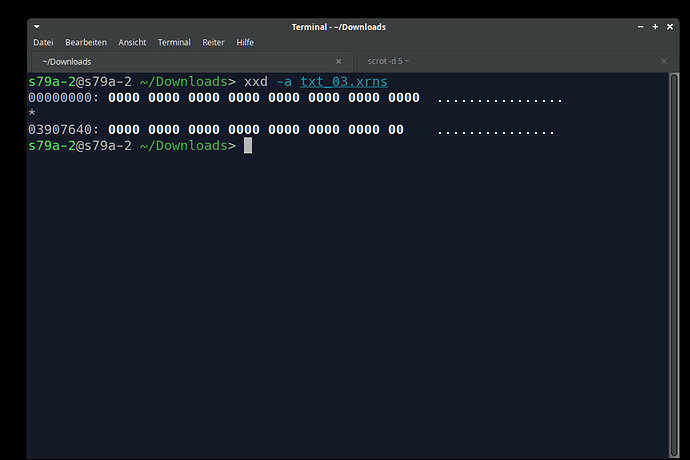Image resolution: width=690 pixels, height=460 pixels.
Task: Click the 03907640 offset in xxd output
Action: point(63,130)
